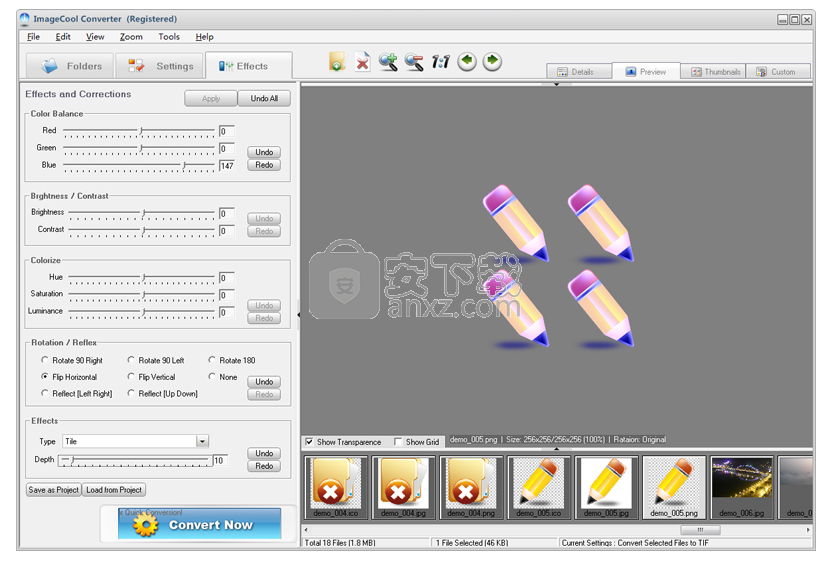This screenshot has width=835, height=561.
Task: Select demo_004.jpg thumbnail
Action: (404, 487)
